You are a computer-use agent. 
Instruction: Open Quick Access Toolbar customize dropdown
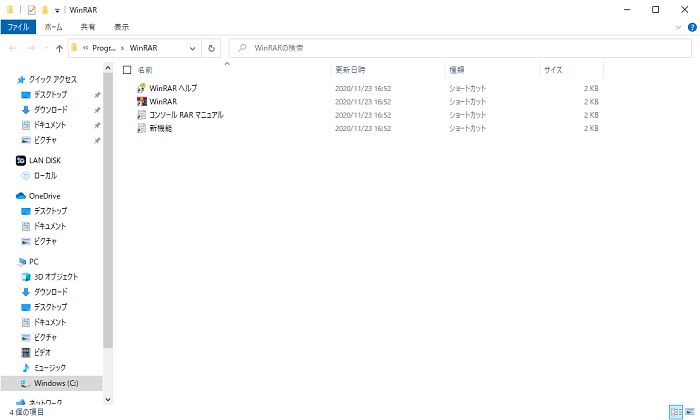pos(57,10)
